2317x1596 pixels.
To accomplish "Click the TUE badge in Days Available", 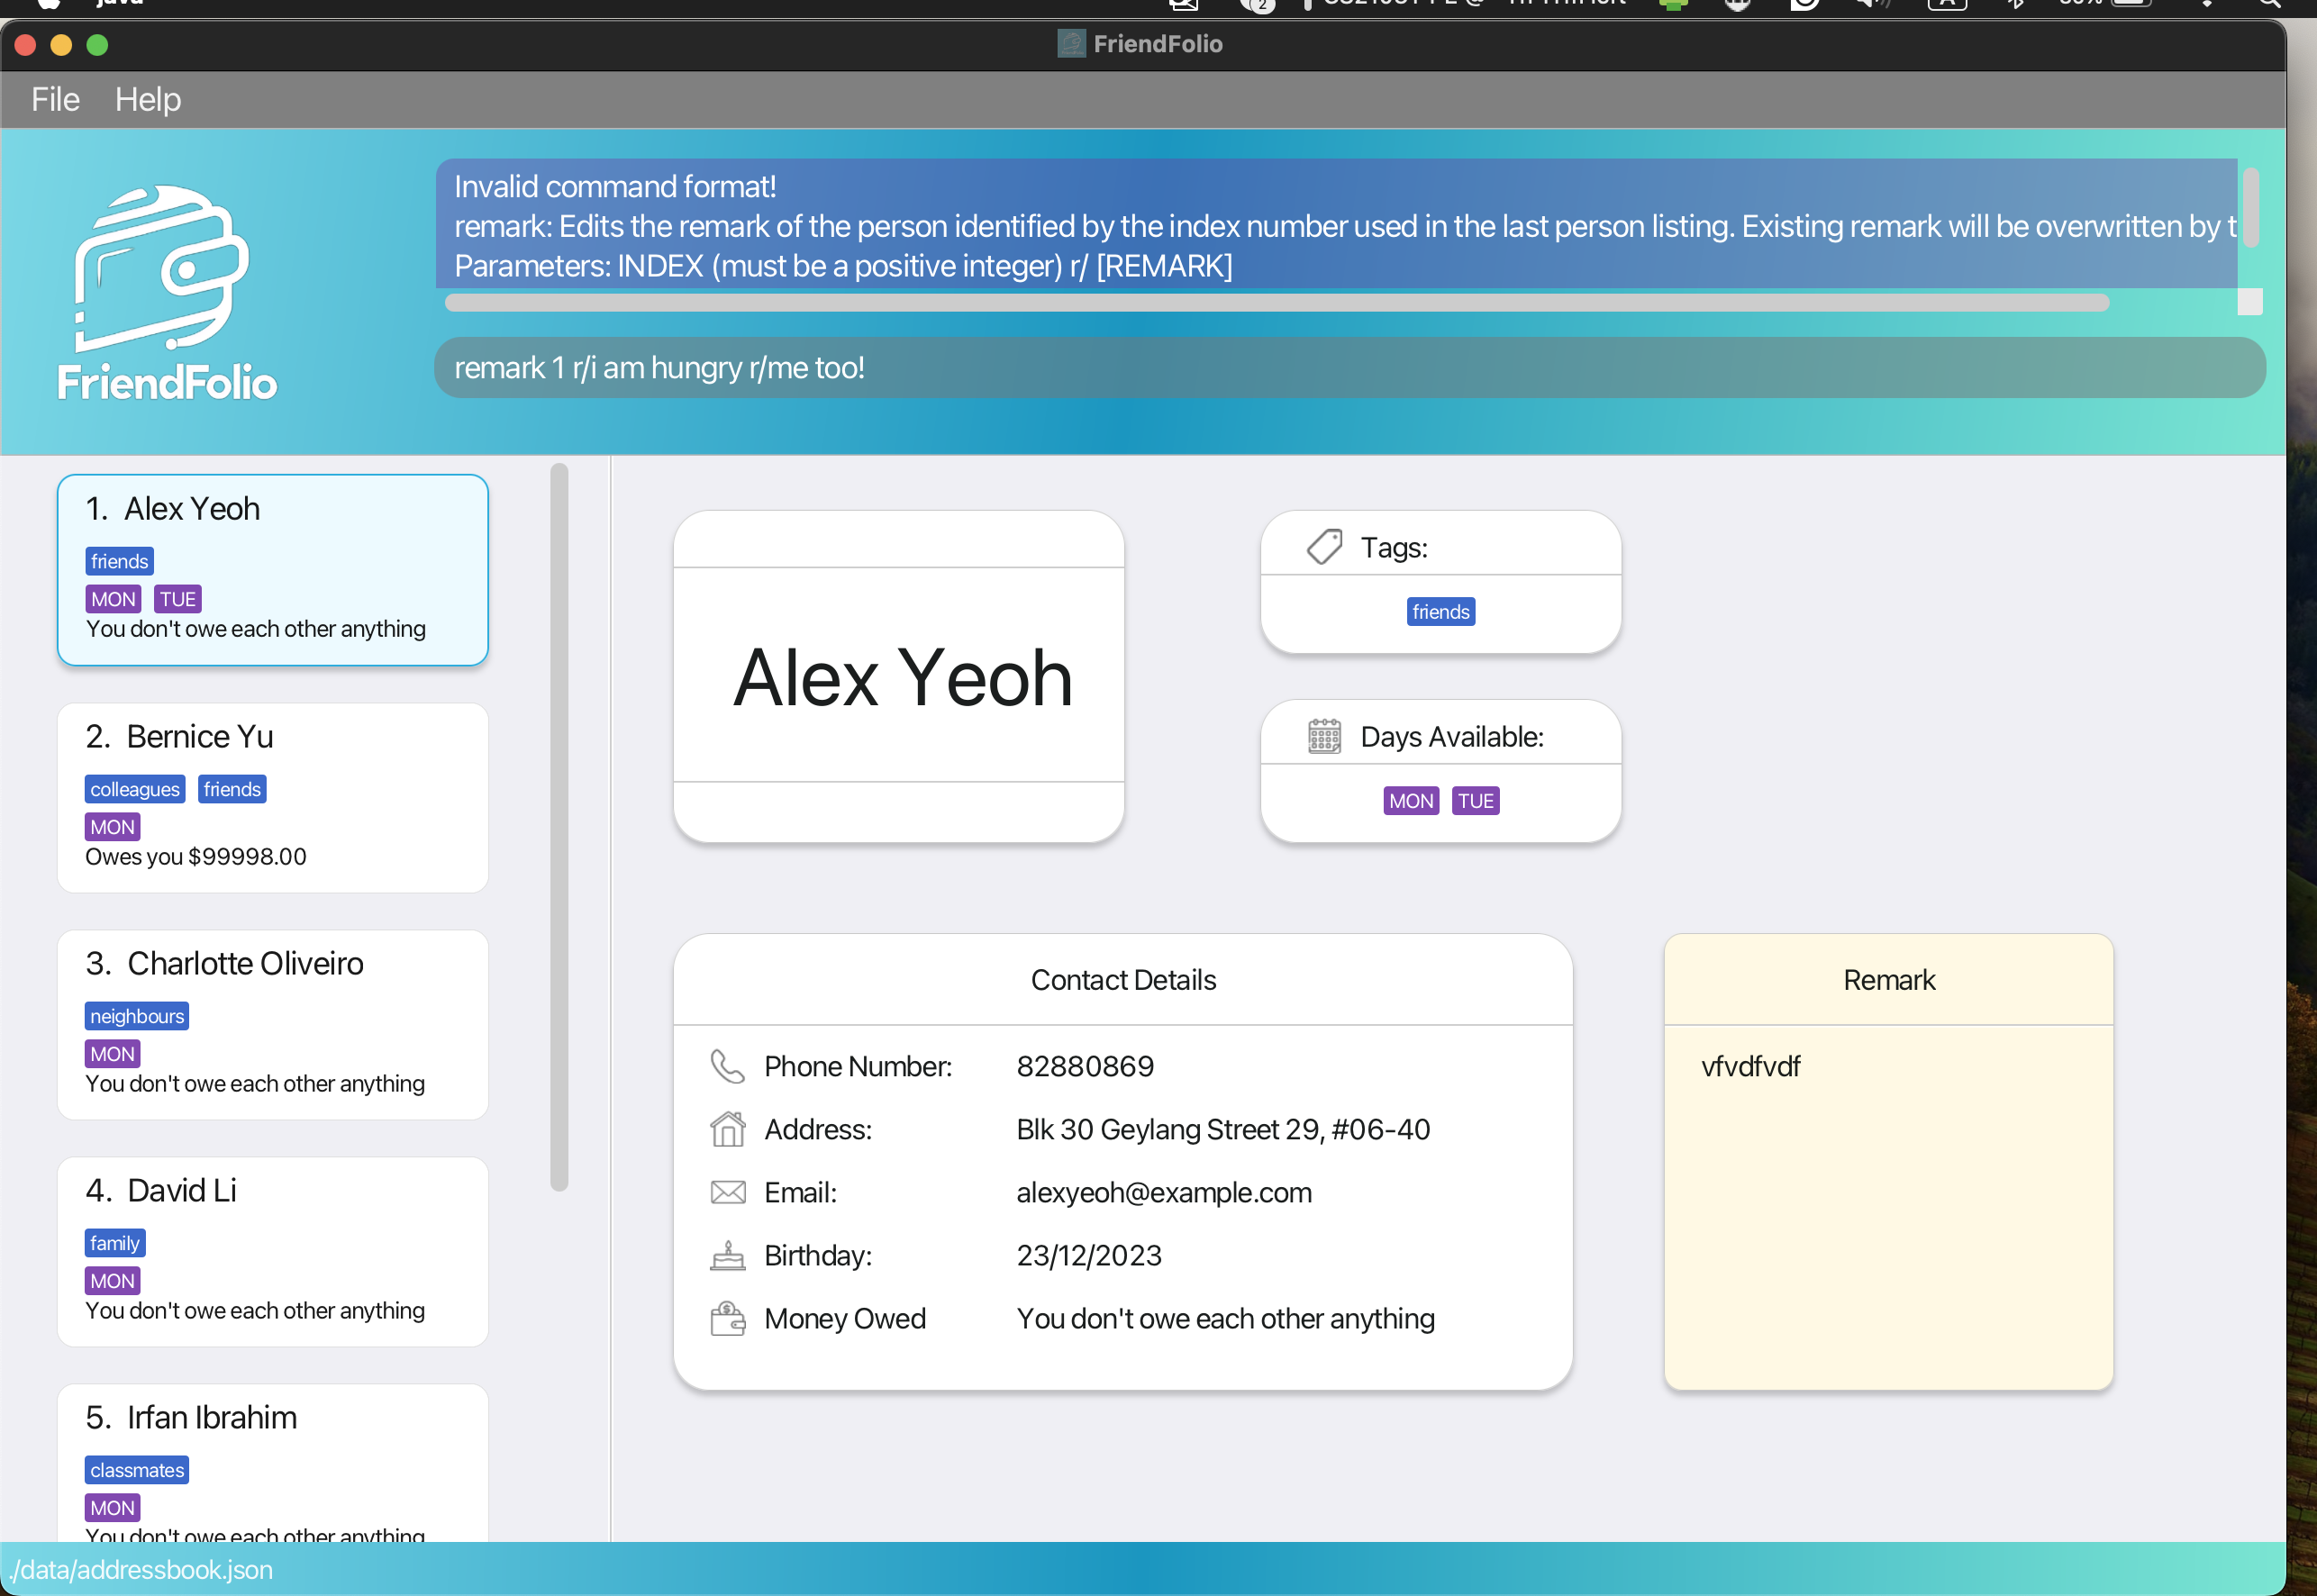I will tap(1474, 801).
